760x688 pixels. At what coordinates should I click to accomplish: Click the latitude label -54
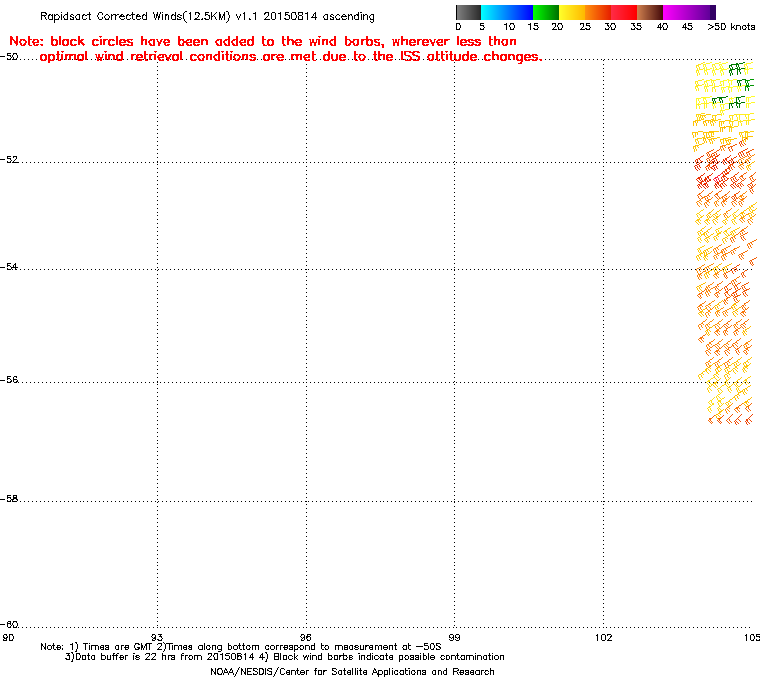pyautogui.click(x=9, y=267)
